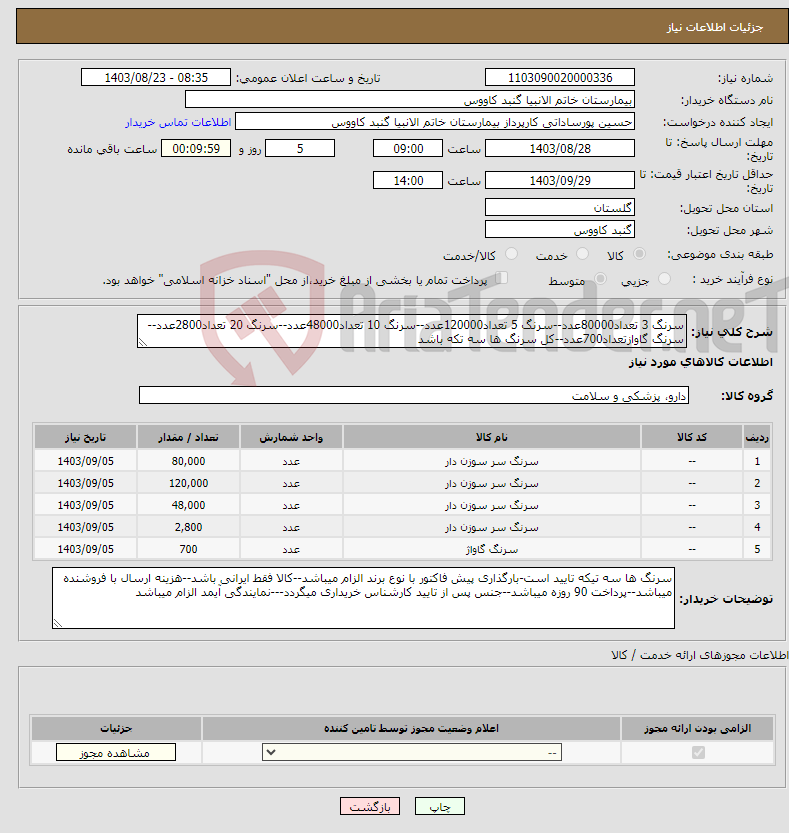Click the remaining days field showing 5

tap(300, 149)
